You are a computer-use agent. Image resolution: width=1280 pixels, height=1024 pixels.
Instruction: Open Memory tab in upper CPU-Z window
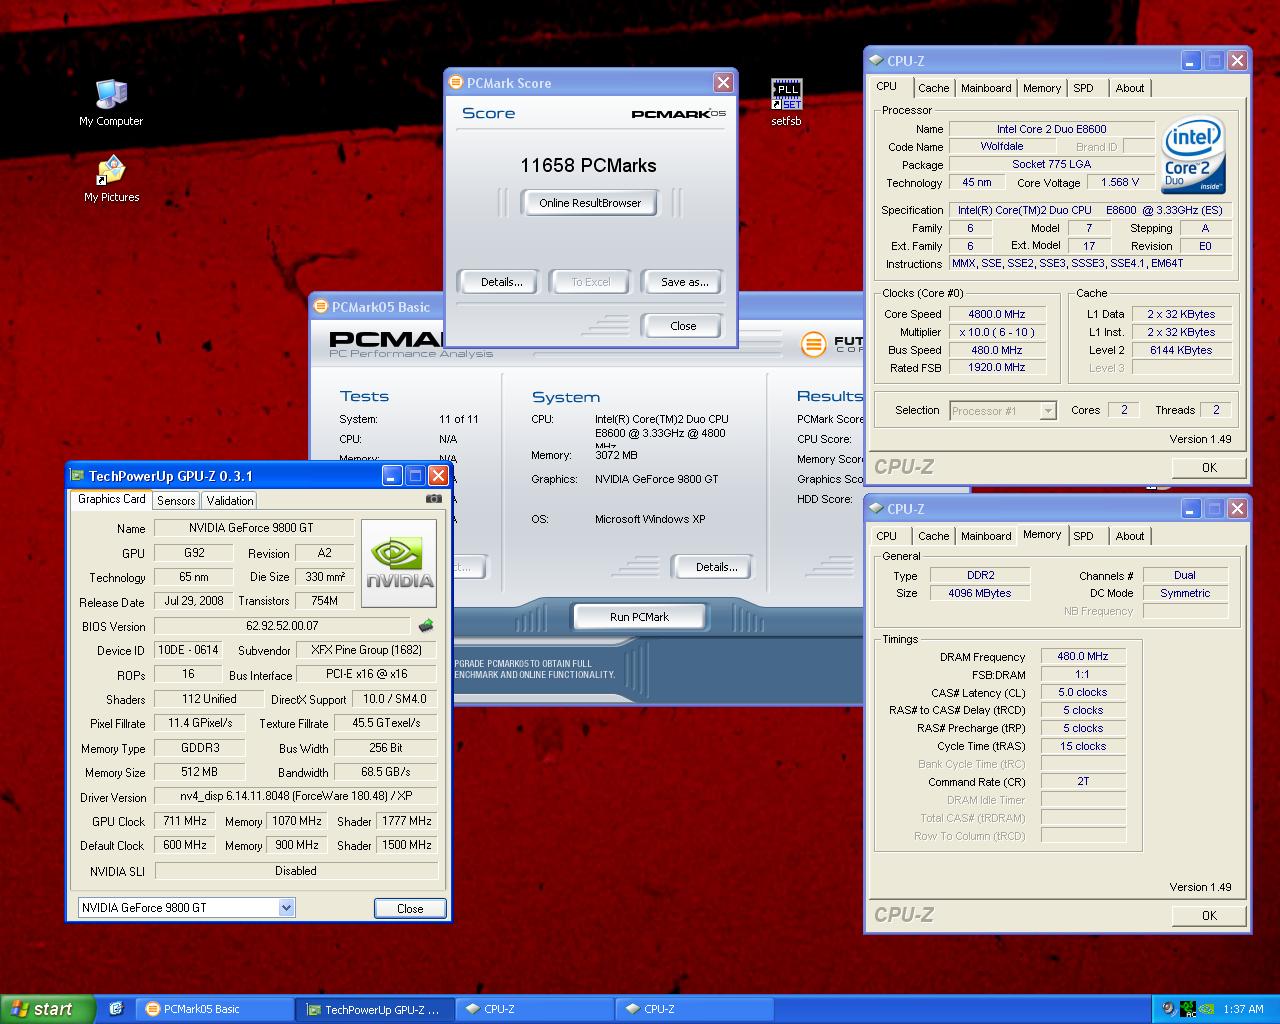coord(1042,88)
